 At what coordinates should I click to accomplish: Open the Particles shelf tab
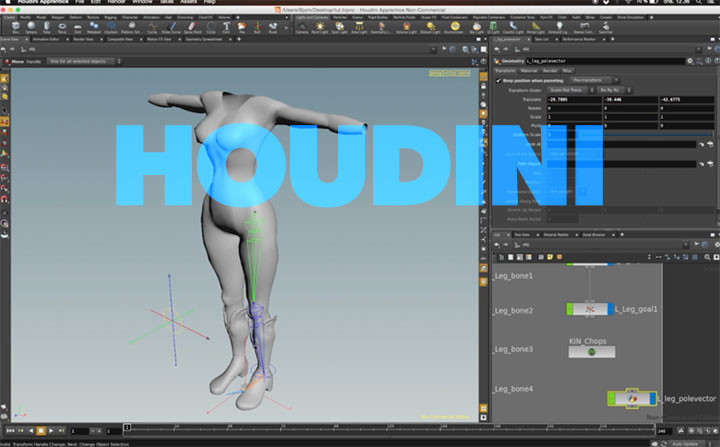[x=340, y=17]
